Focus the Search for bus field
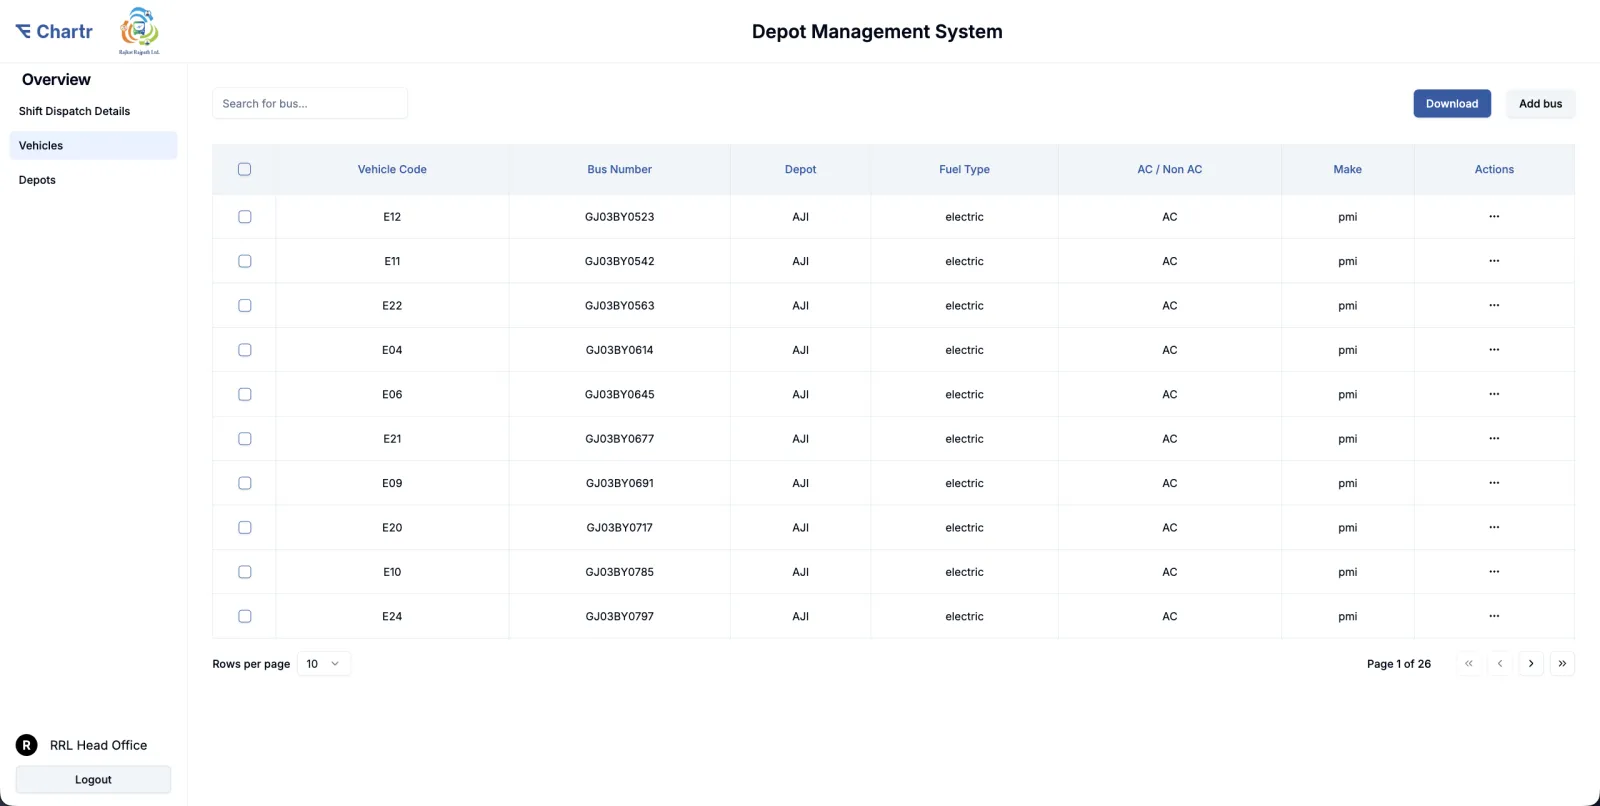1600x806 pixels. [310, 103]
